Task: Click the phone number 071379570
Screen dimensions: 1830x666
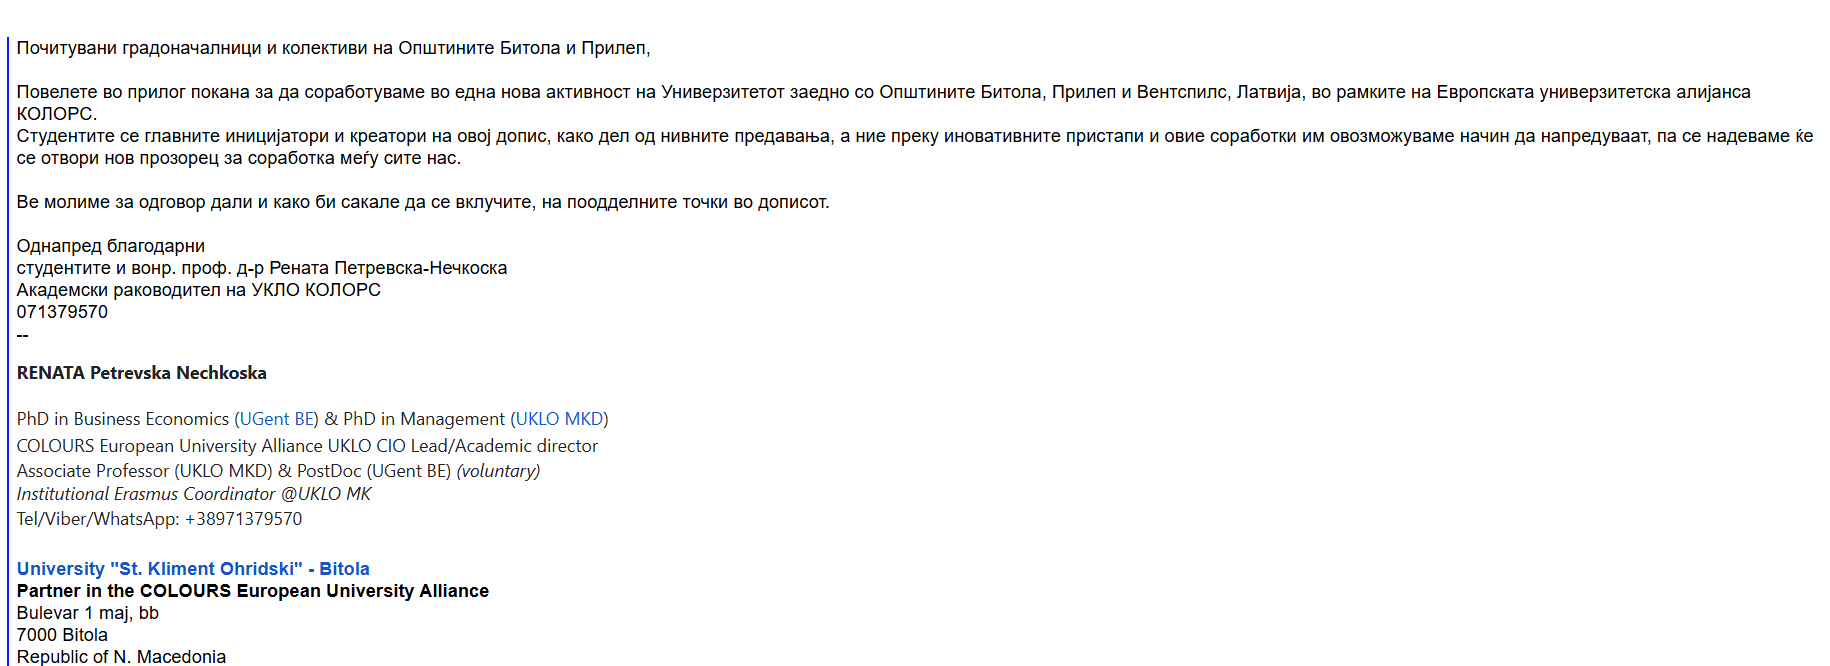Action: tap(62, 312)
